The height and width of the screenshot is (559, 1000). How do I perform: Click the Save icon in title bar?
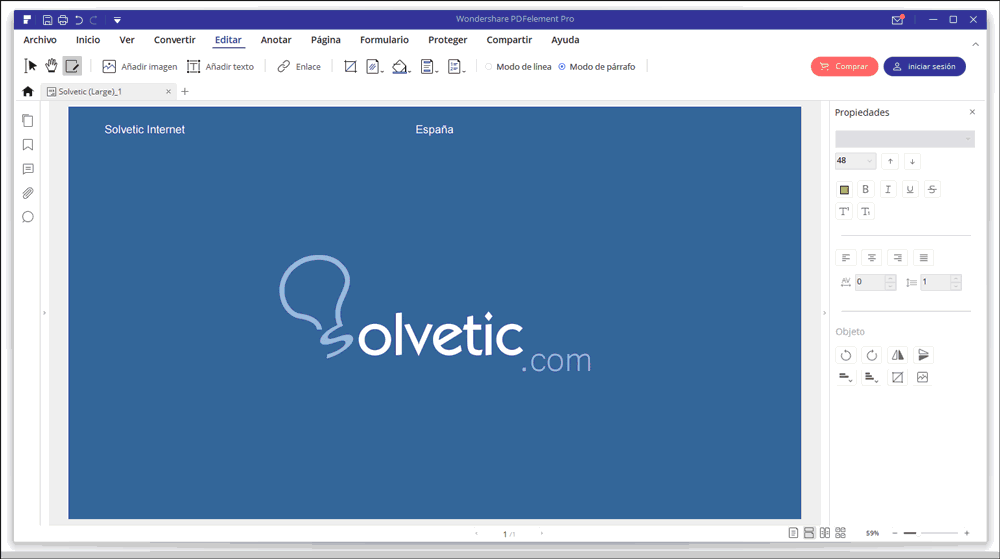click(x=47, y=20)
